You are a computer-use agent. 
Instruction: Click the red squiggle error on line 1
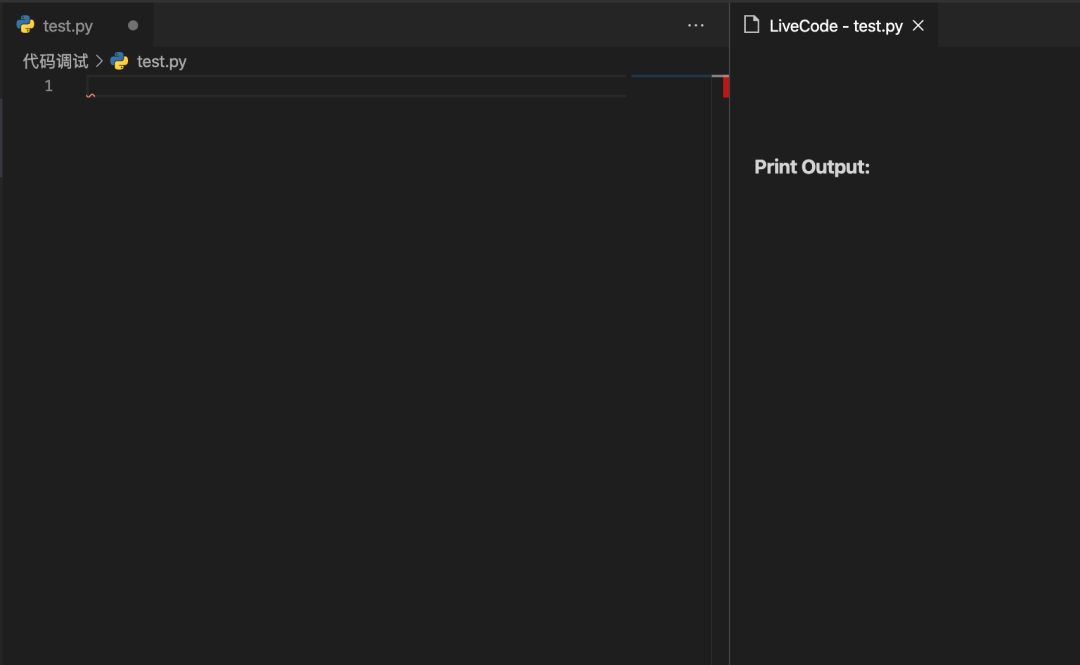pyautogui.click(x=91, y=96)
